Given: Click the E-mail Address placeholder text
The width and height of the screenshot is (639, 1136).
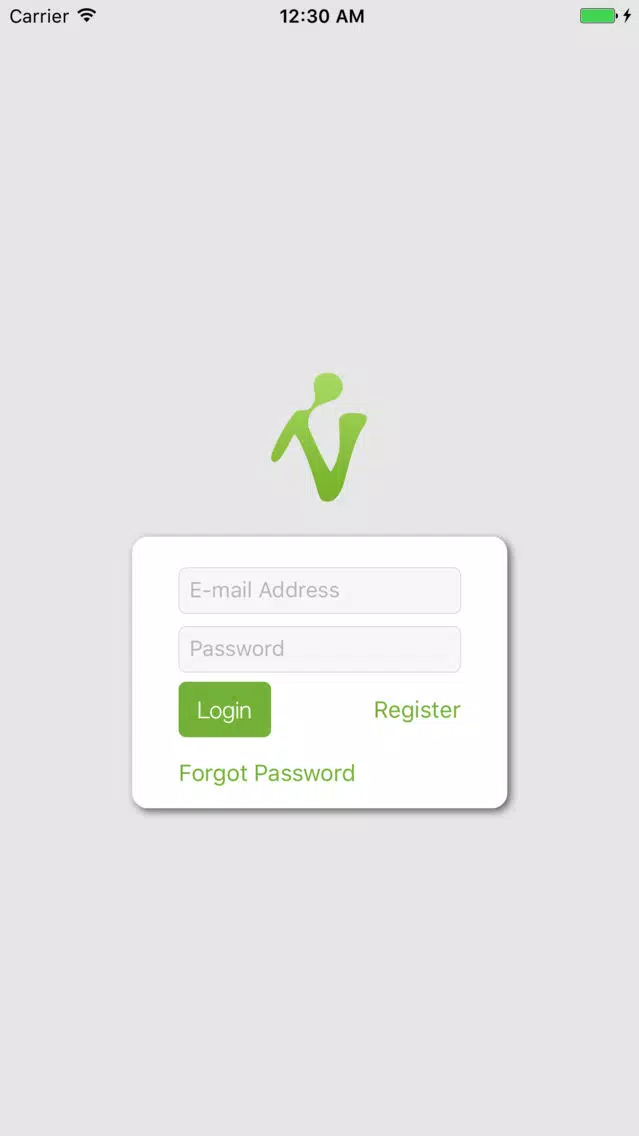Looking at the screenshot, I should [x=264, y=590].
